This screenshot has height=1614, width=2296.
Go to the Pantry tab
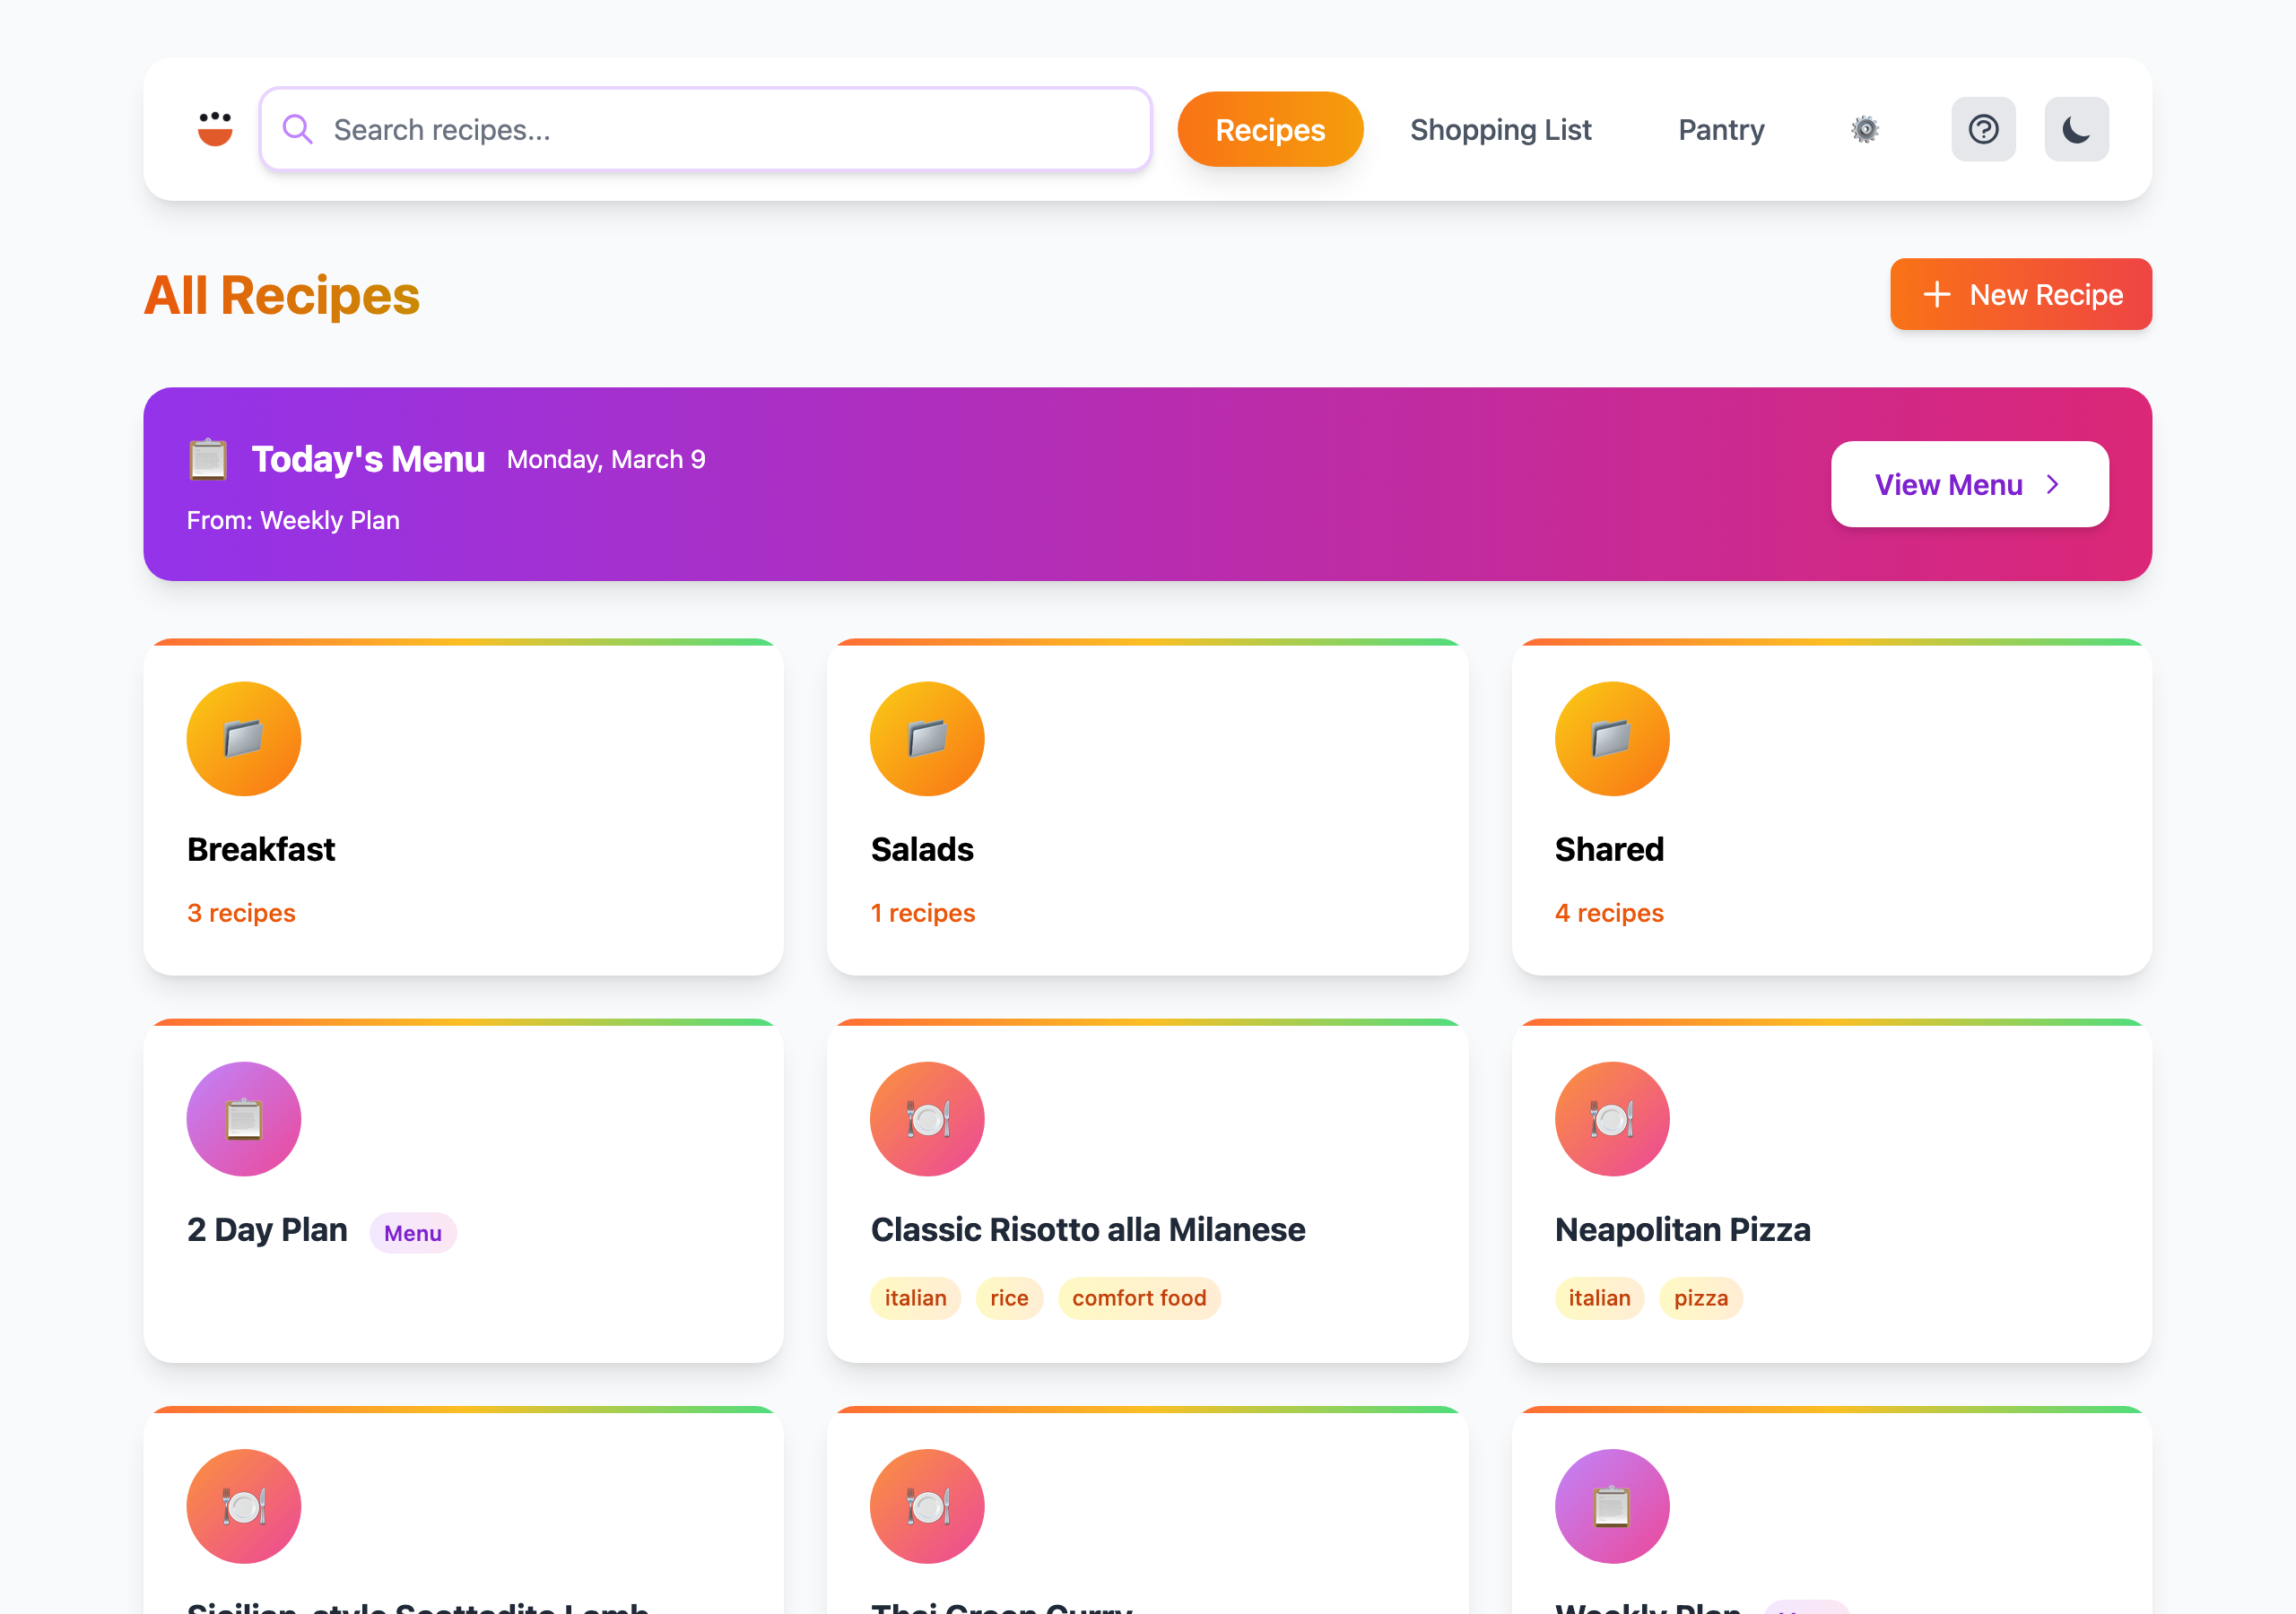click(1720, 129)
